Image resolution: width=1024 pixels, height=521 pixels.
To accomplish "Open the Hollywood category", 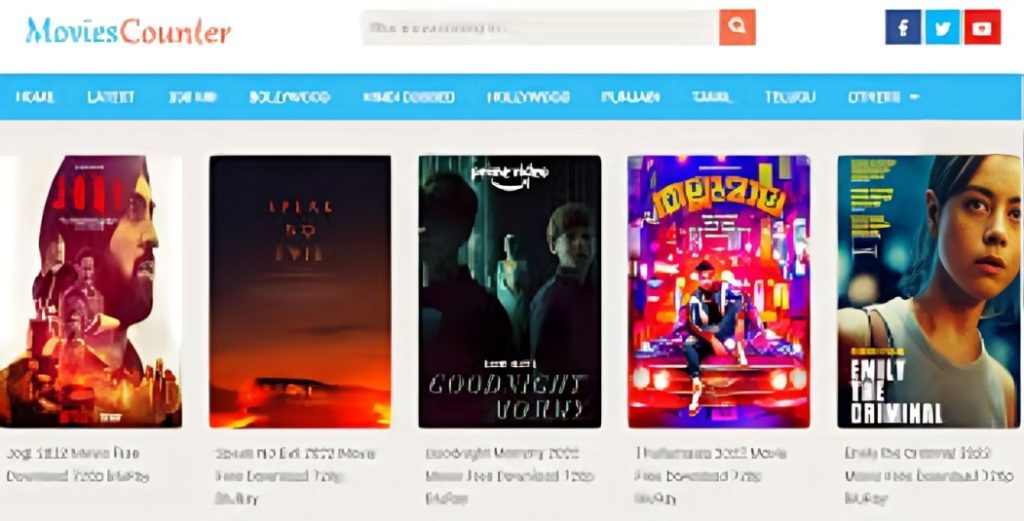I will click(528, 97).
